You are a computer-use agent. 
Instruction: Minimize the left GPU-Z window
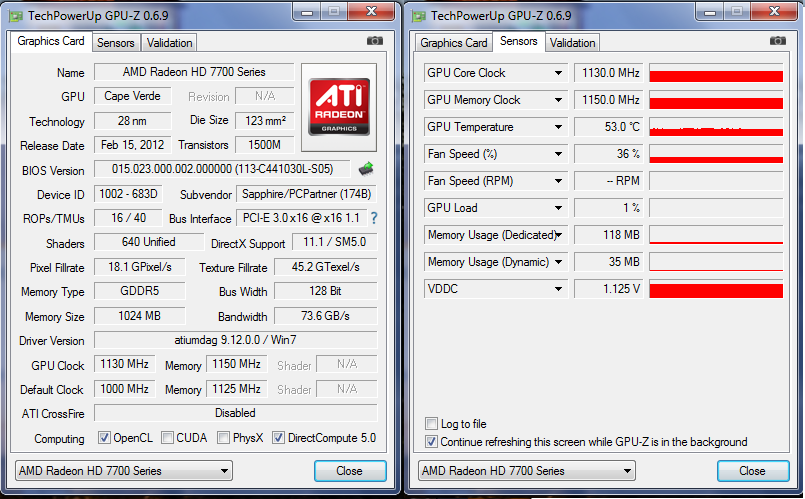307,12
